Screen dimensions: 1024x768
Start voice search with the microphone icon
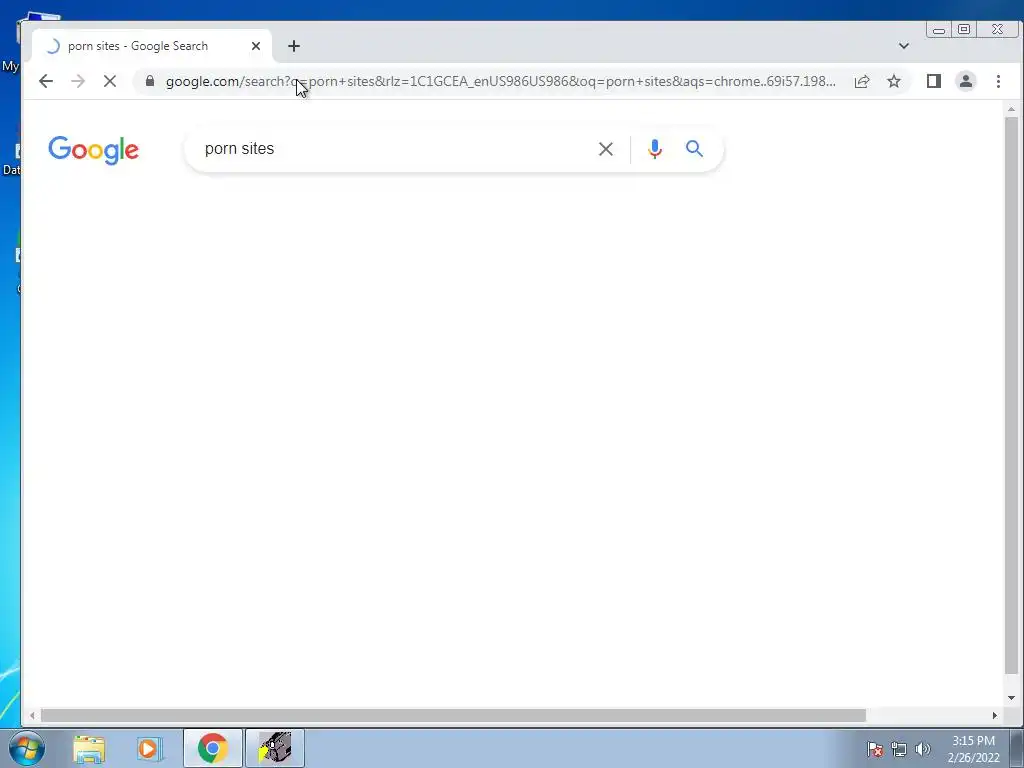click(654, 149)
